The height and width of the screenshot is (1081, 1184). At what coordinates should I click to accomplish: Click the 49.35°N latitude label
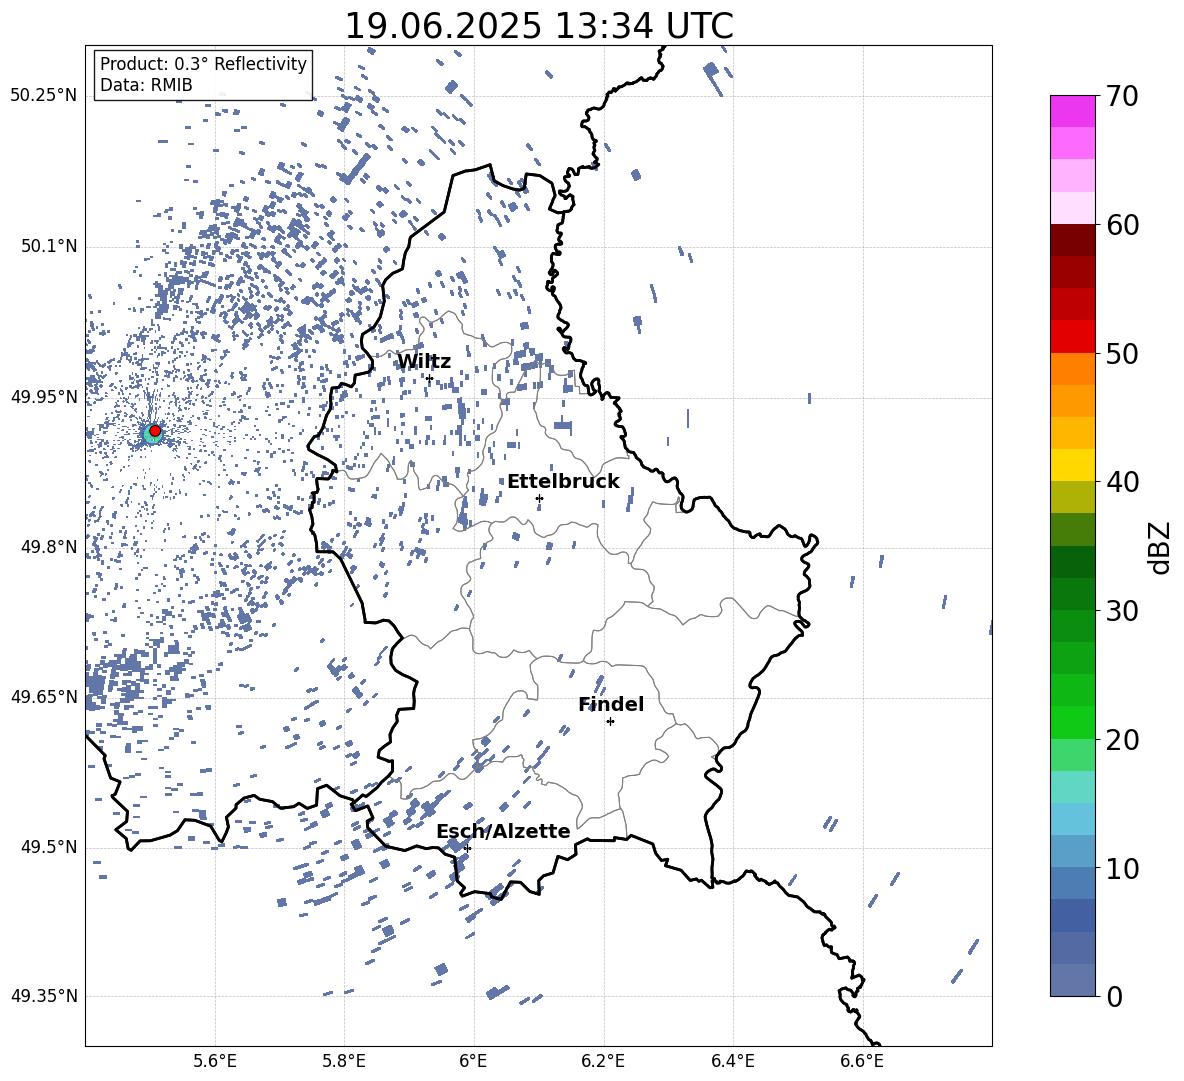tap(44, 996)
